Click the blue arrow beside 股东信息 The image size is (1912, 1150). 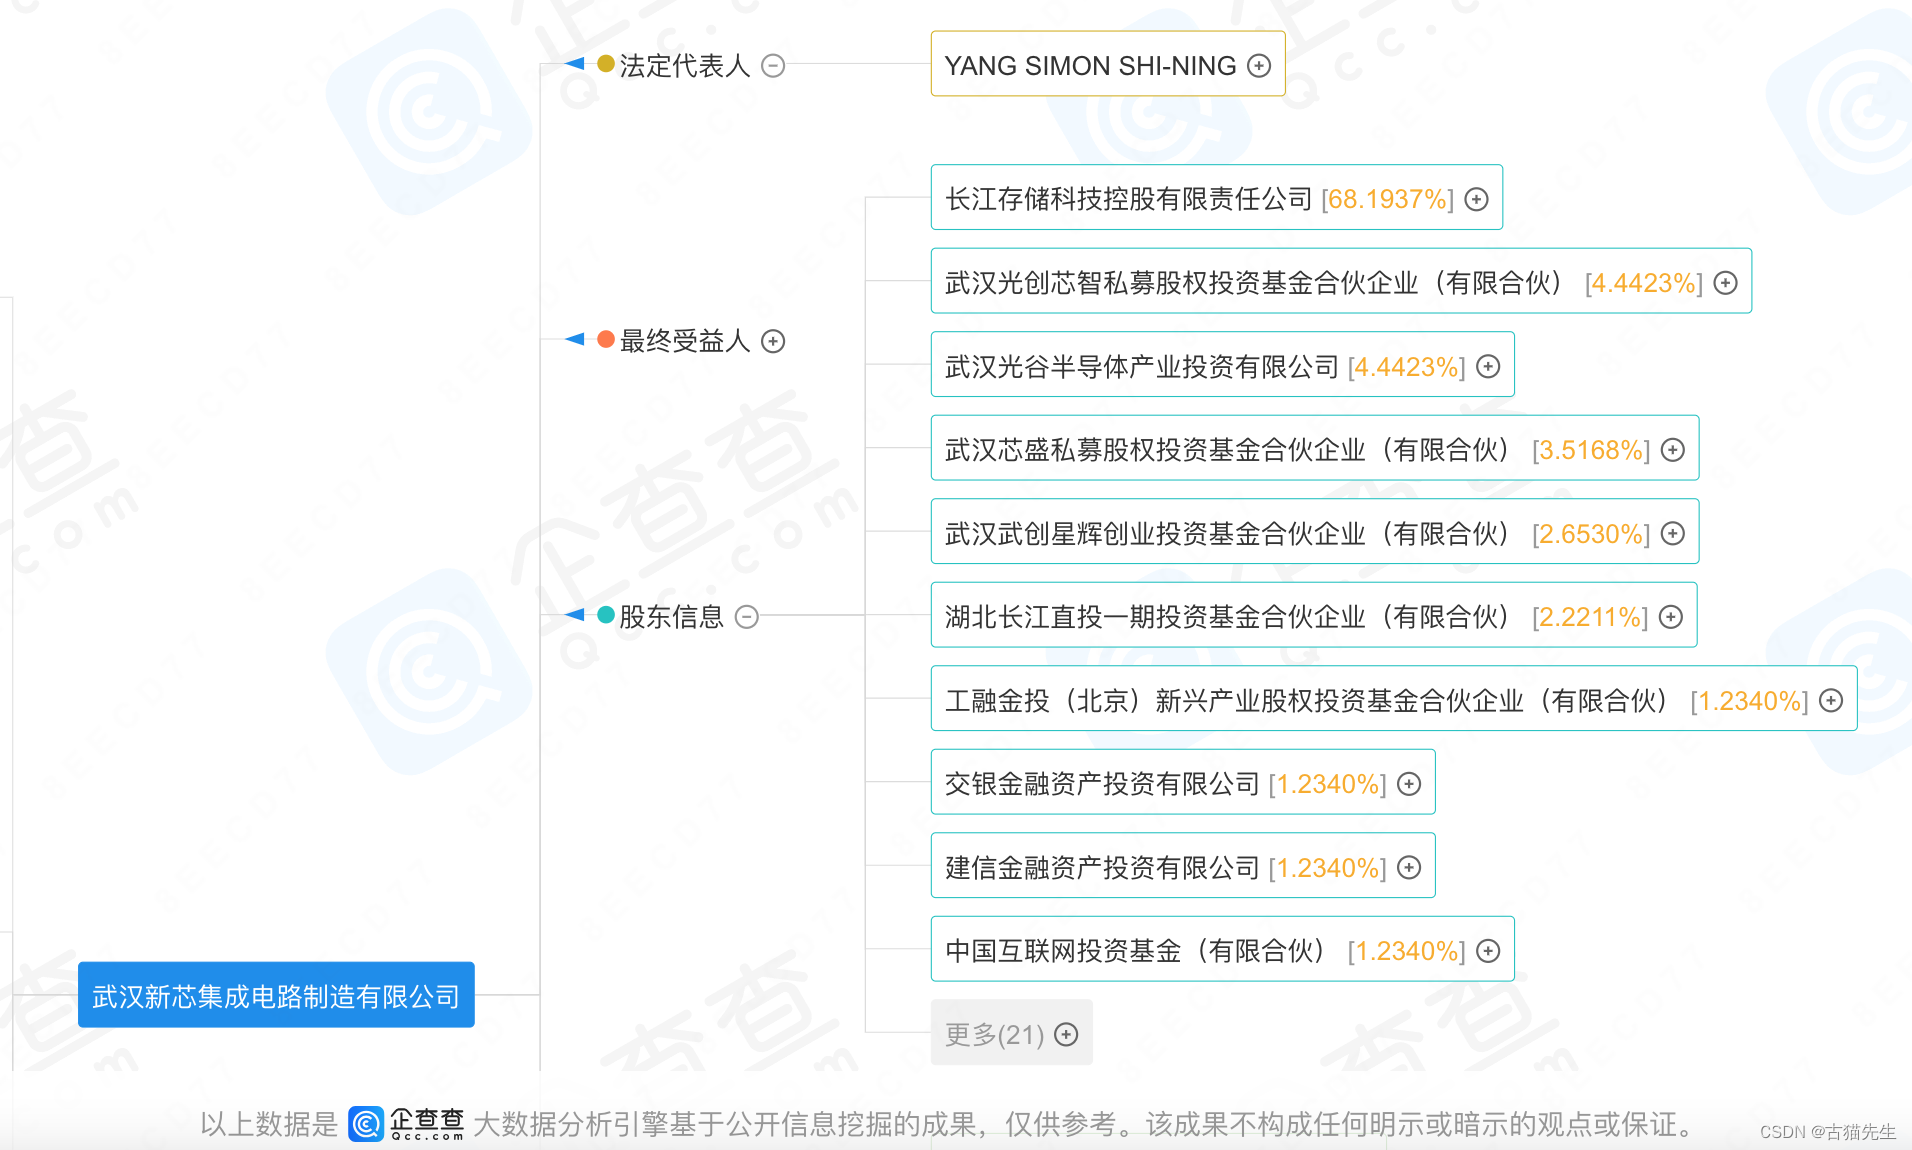tap(573, 615)
